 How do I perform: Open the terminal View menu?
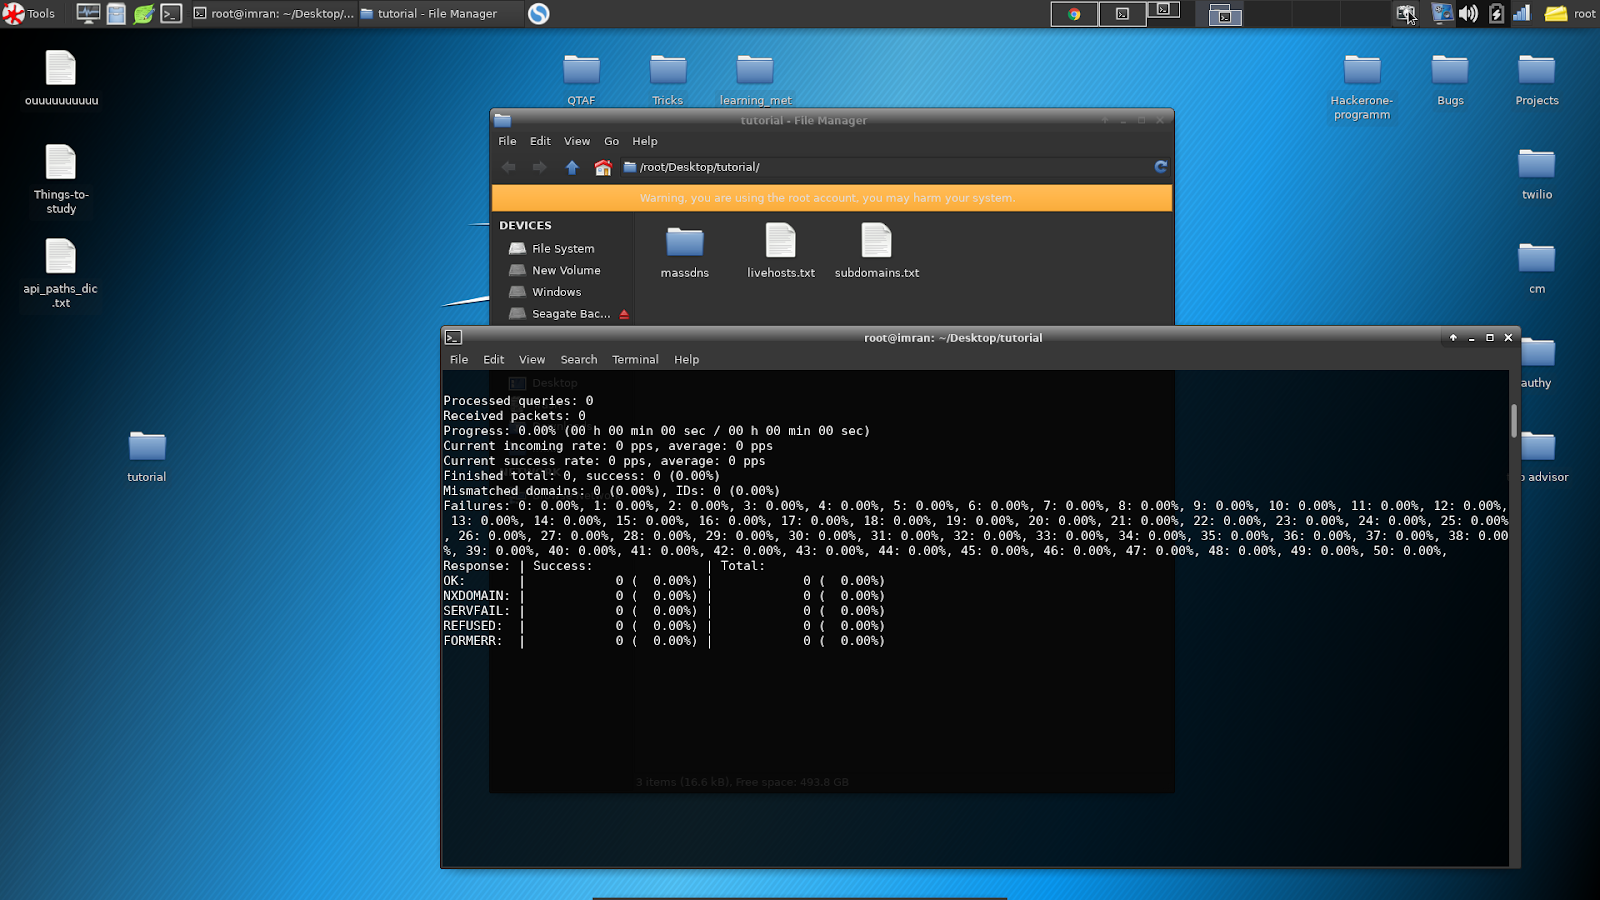pyautogui.click(x=532, y=360)
